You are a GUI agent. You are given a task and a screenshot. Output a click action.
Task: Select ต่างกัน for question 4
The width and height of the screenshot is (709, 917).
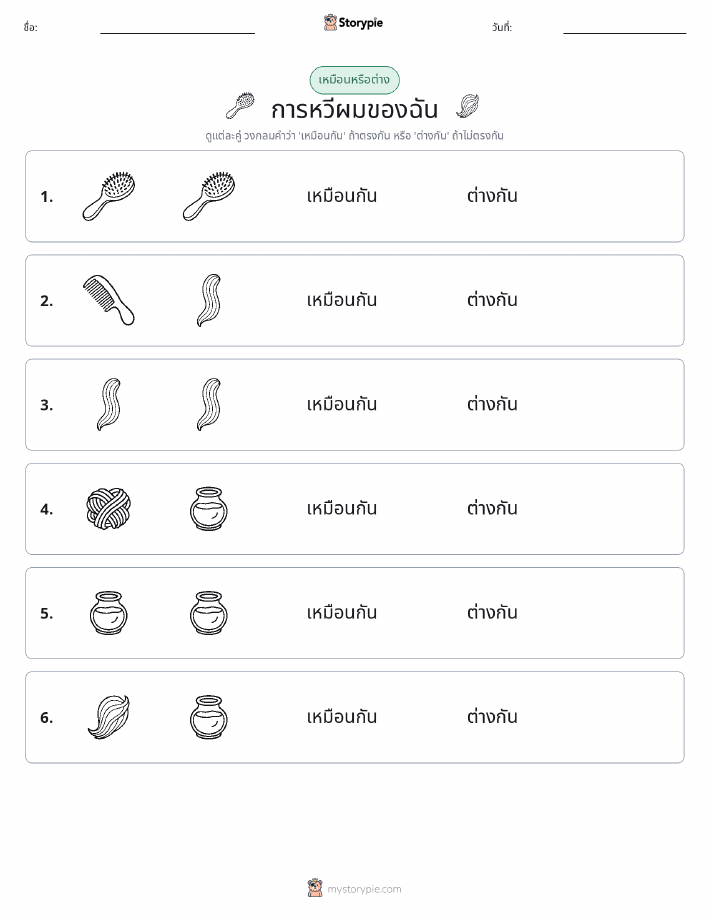point(492,508)
